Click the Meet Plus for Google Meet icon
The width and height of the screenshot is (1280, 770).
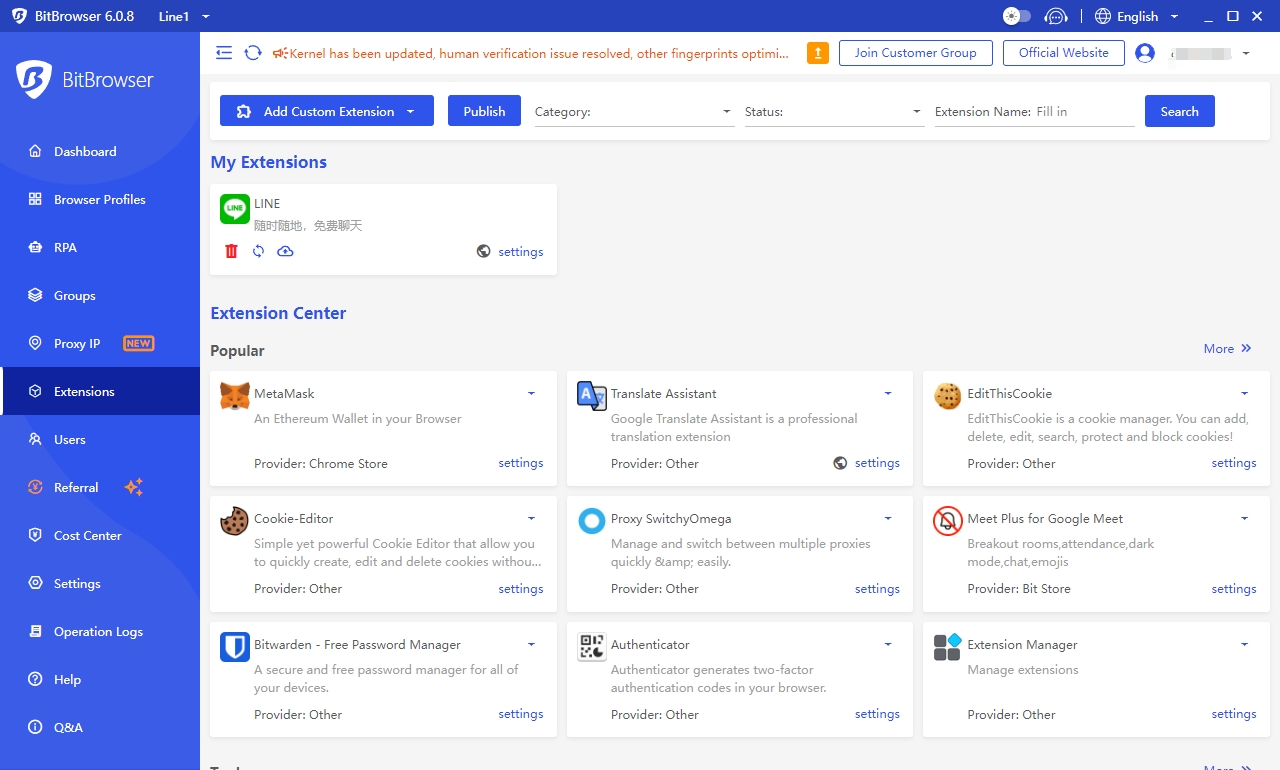pos(948,521)
